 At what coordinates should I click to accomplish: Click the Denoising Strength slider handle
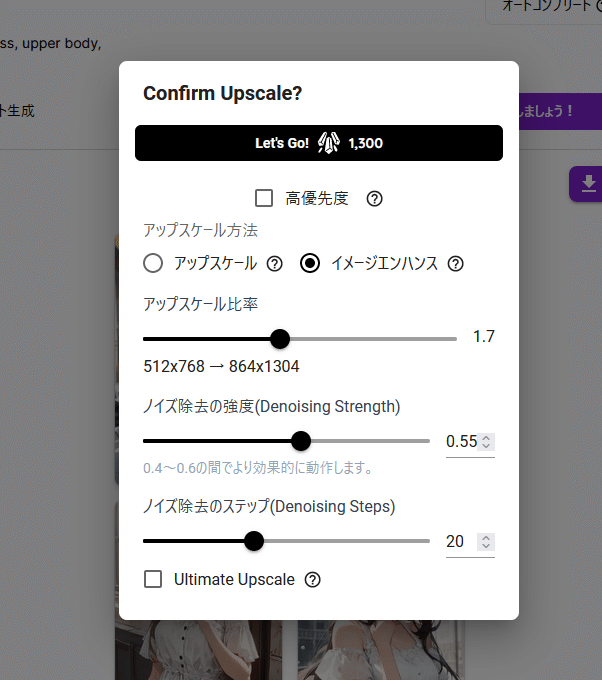(x=300, y=441)
